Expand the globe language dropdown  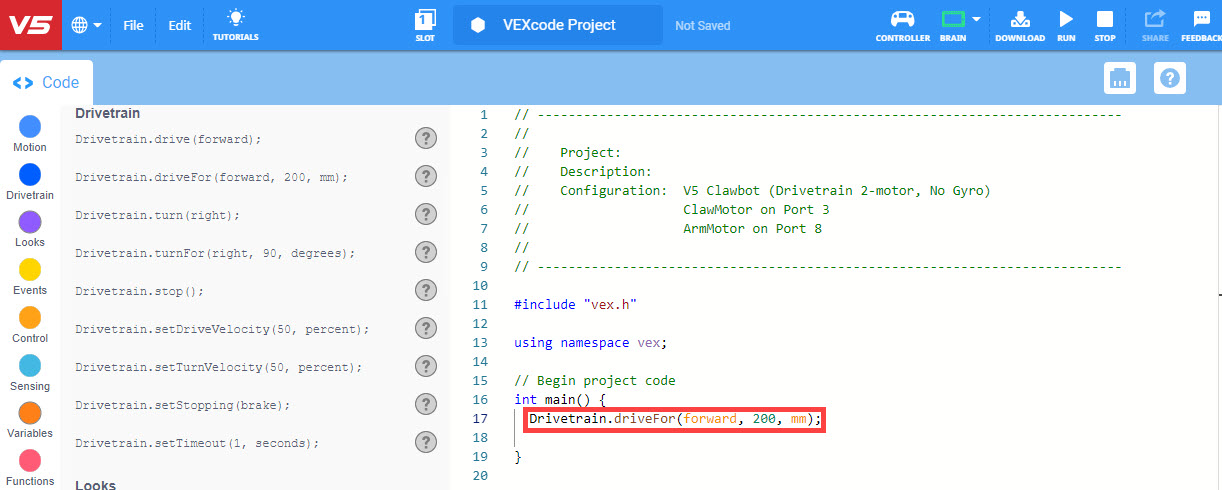[87, 25]
